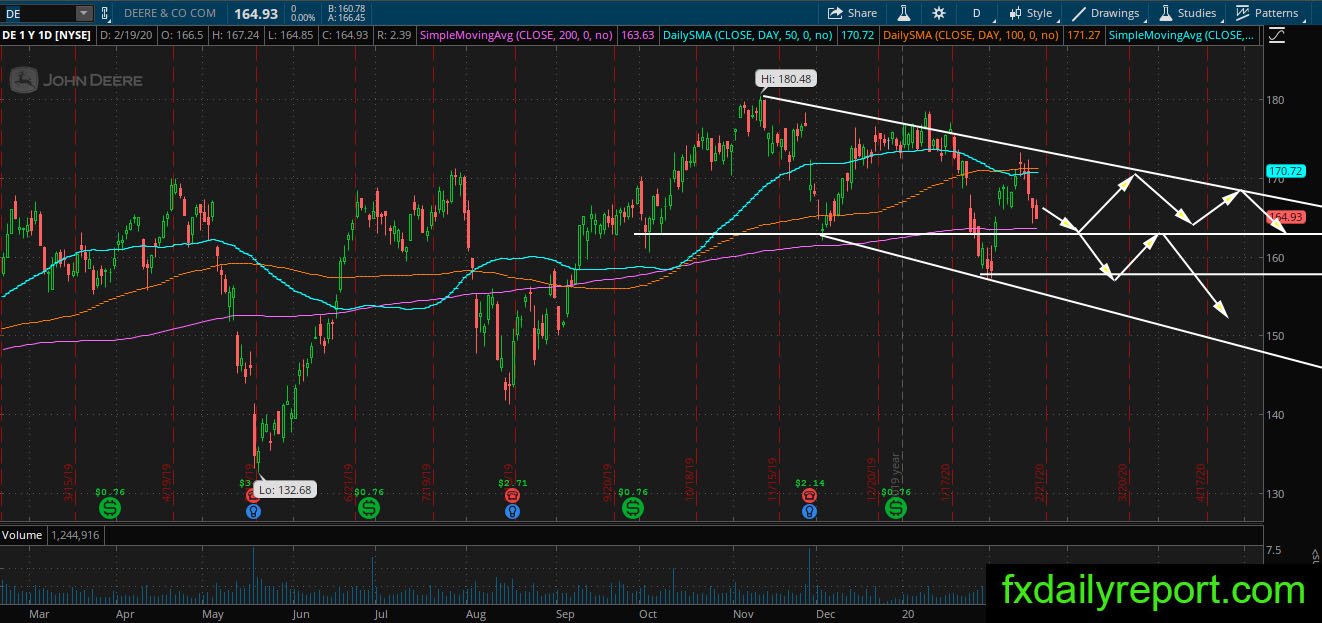Viewport: 1322px width, 623px height.
Task: Click the lightbulb icon below $2.71 earnings
Action: 513,511
